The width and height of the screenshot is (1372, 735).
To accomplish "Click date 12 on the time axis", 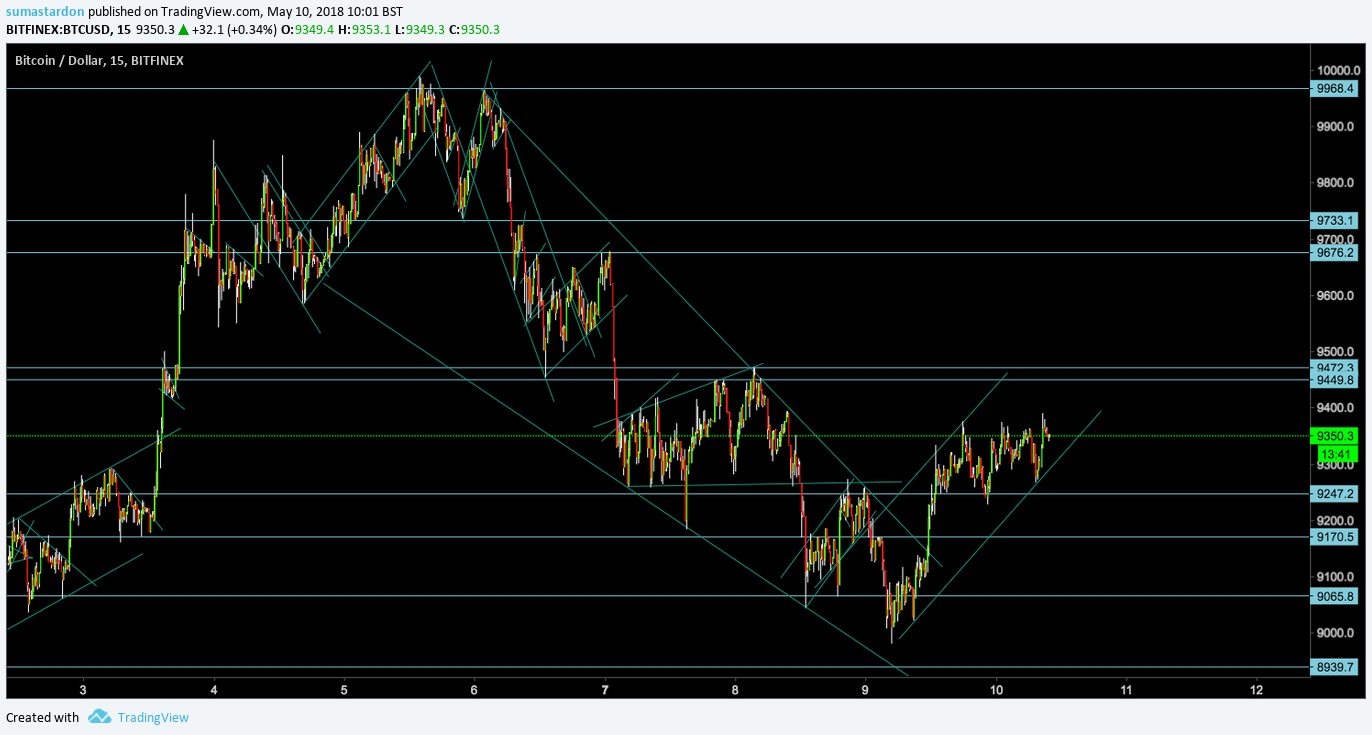I will tap(1257, 689).
